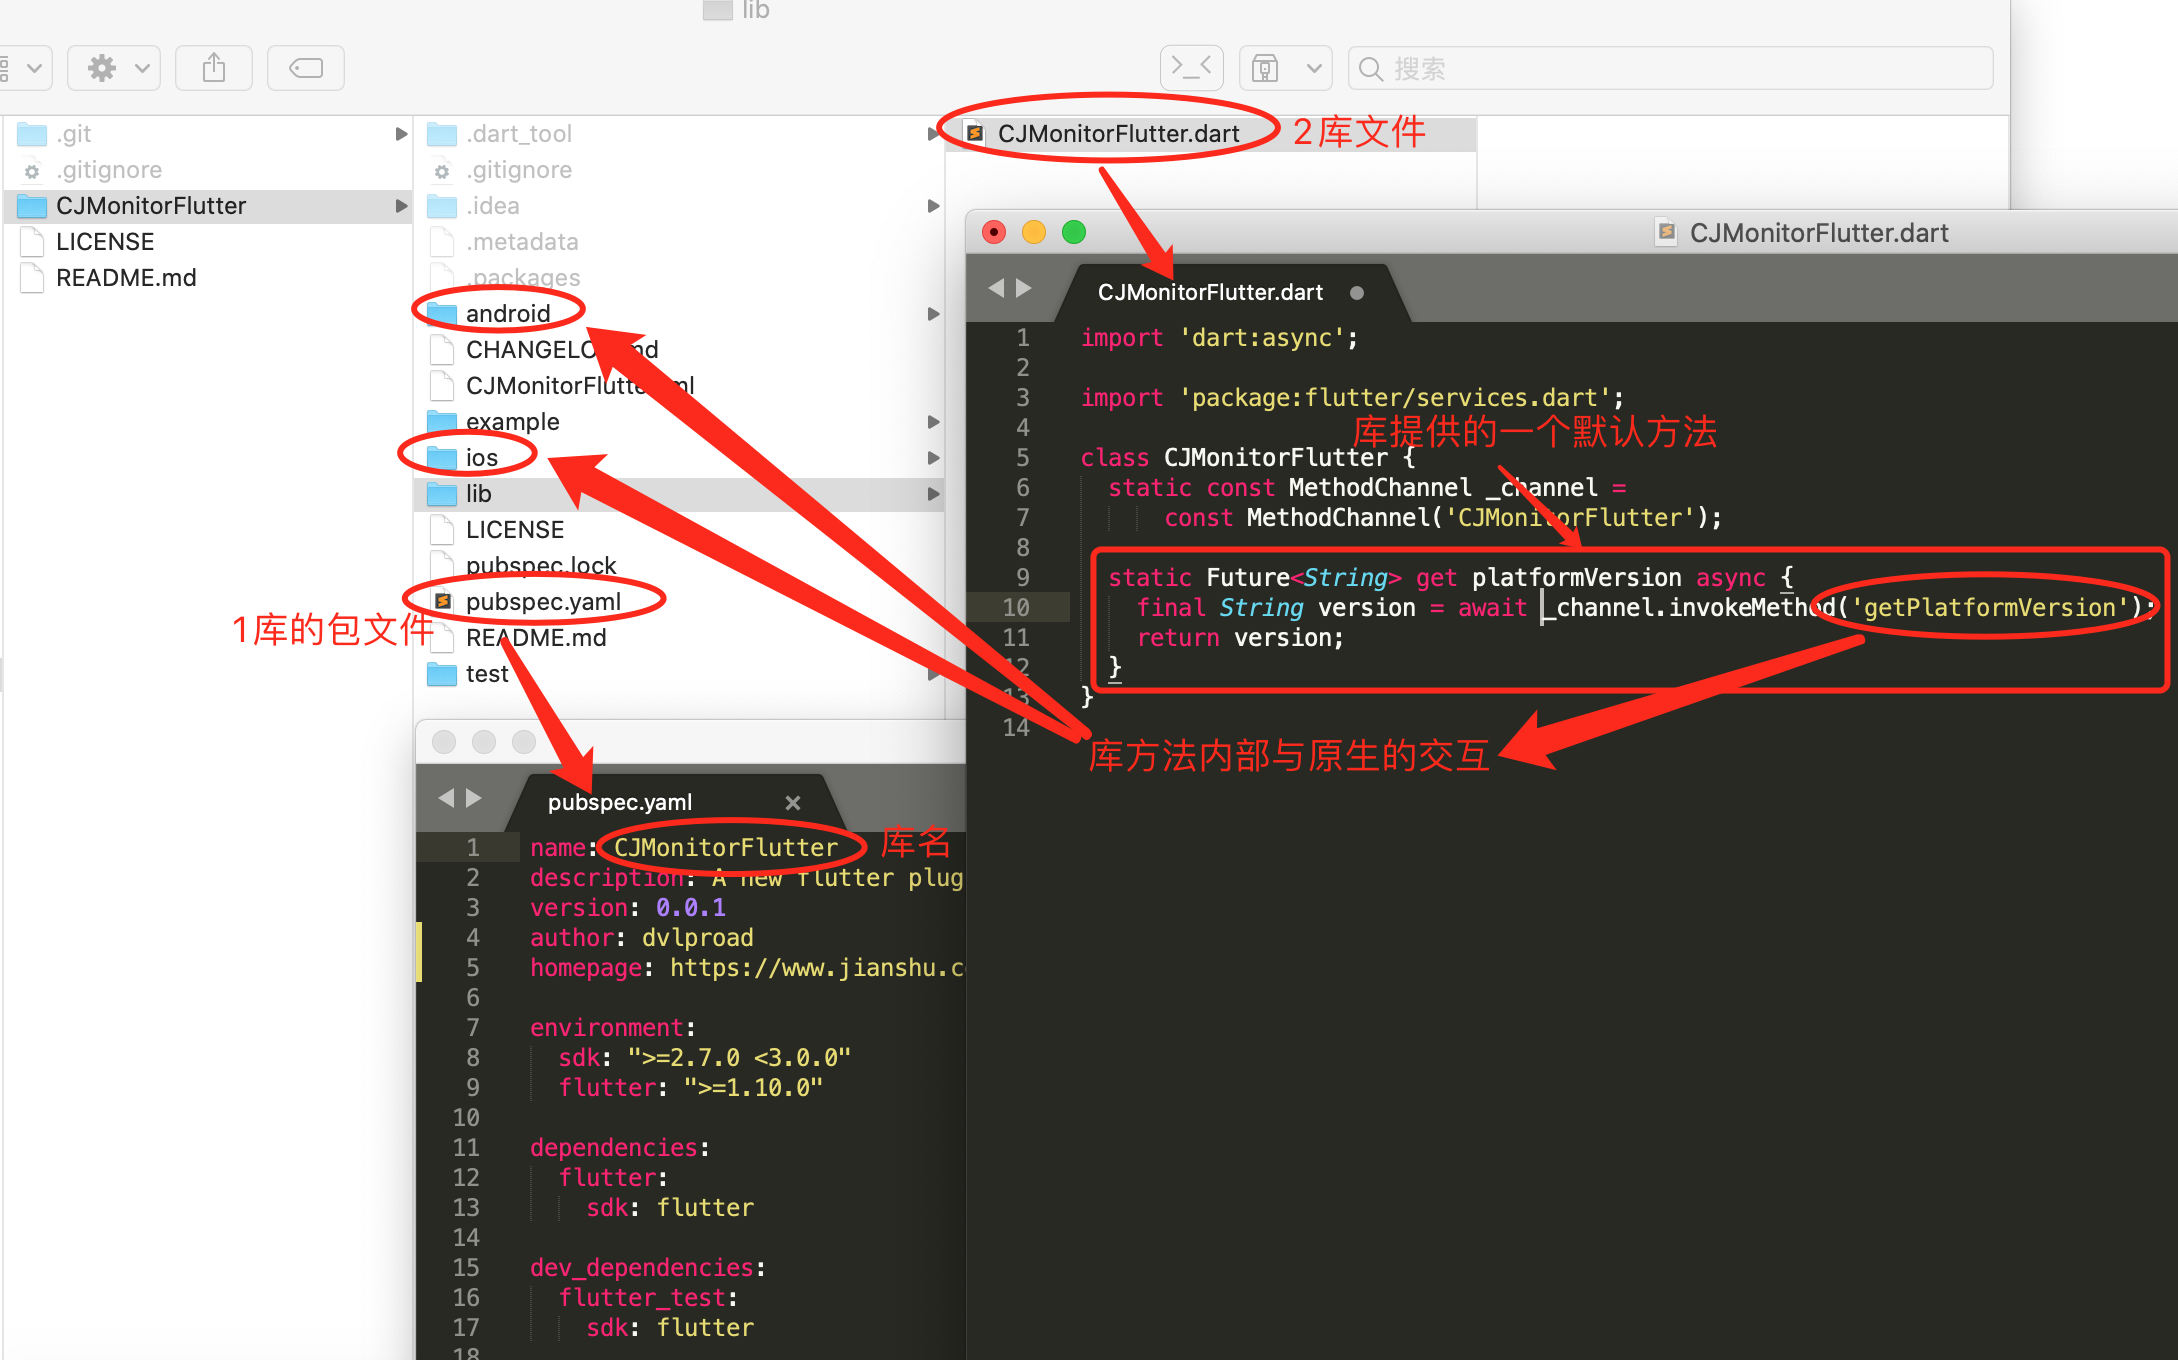Click line number 1 in pubspec.yaml gutter

coord(473,848)
